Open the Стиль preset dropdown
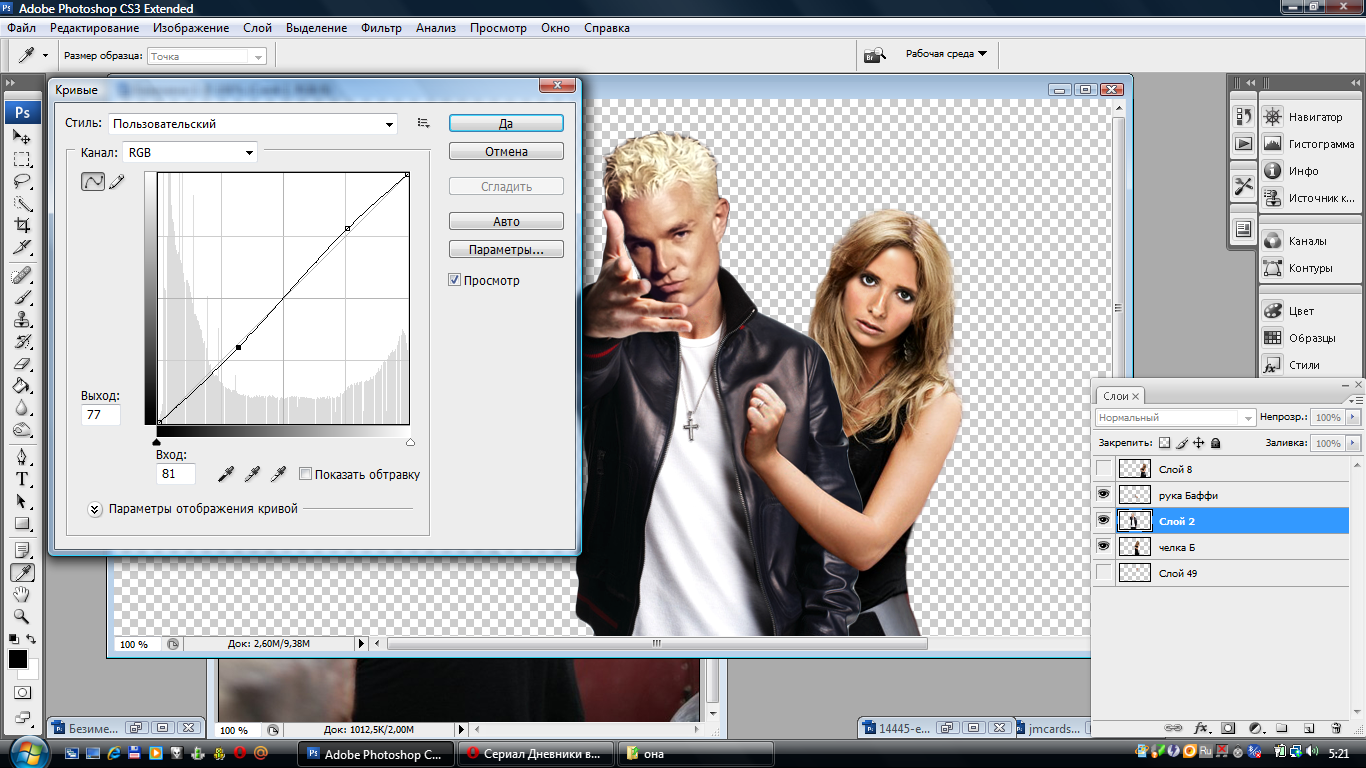 253,124
